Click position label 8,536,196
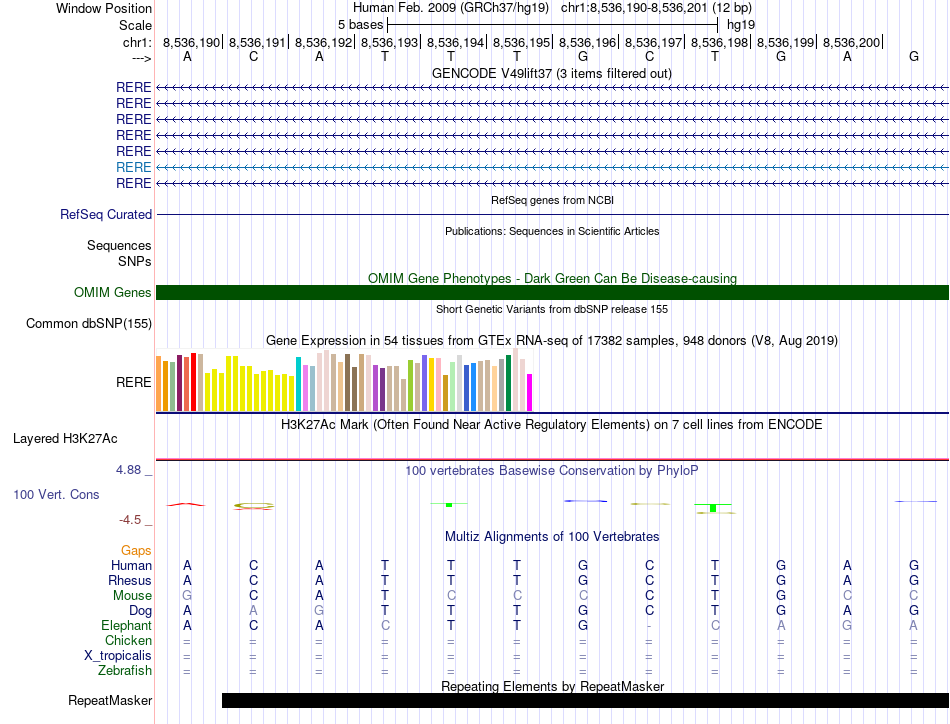 tap(587, 42)
